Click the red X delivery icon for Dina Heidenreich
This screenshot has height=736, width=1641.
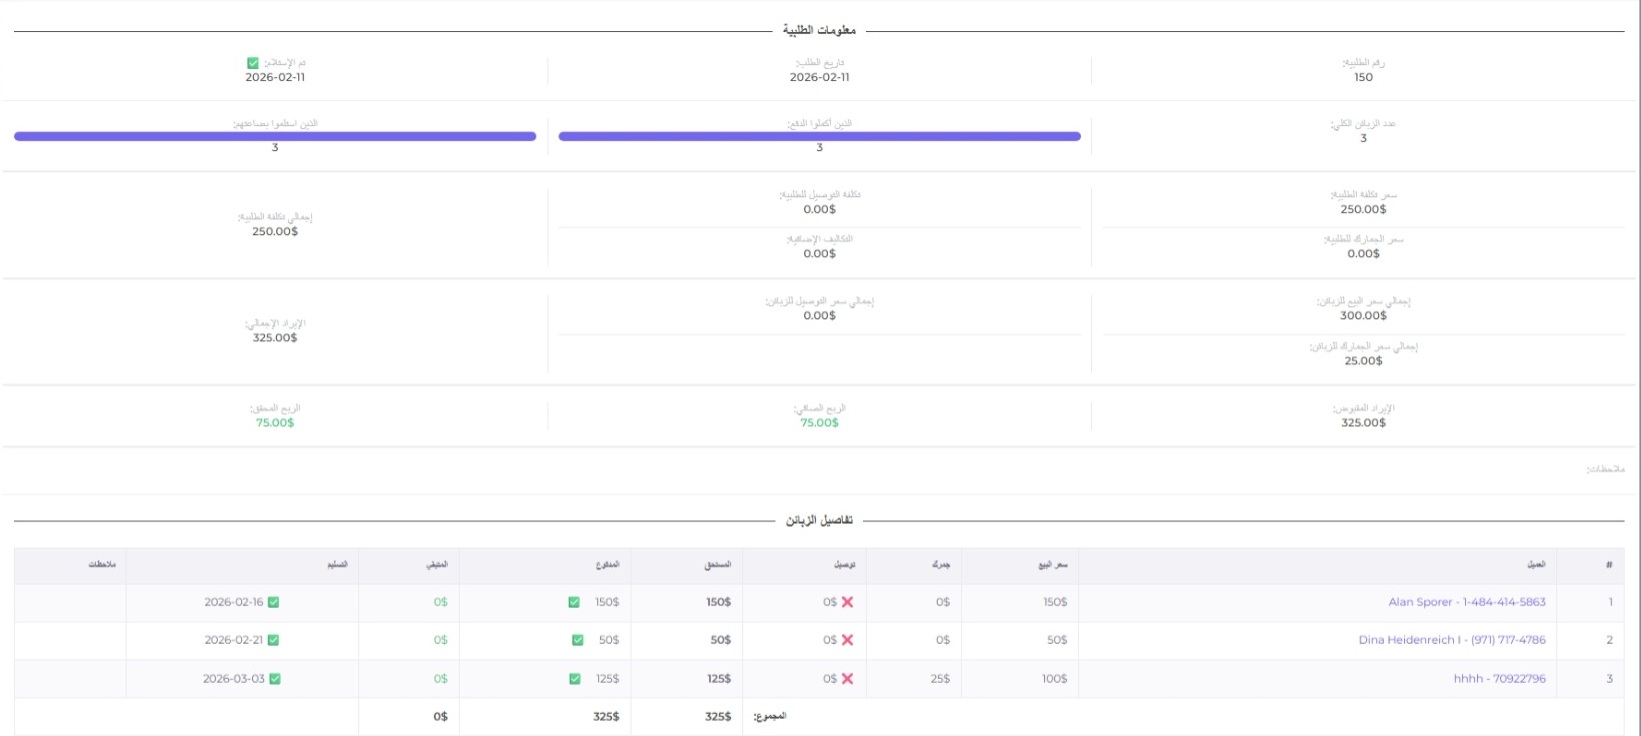(847, 640)
